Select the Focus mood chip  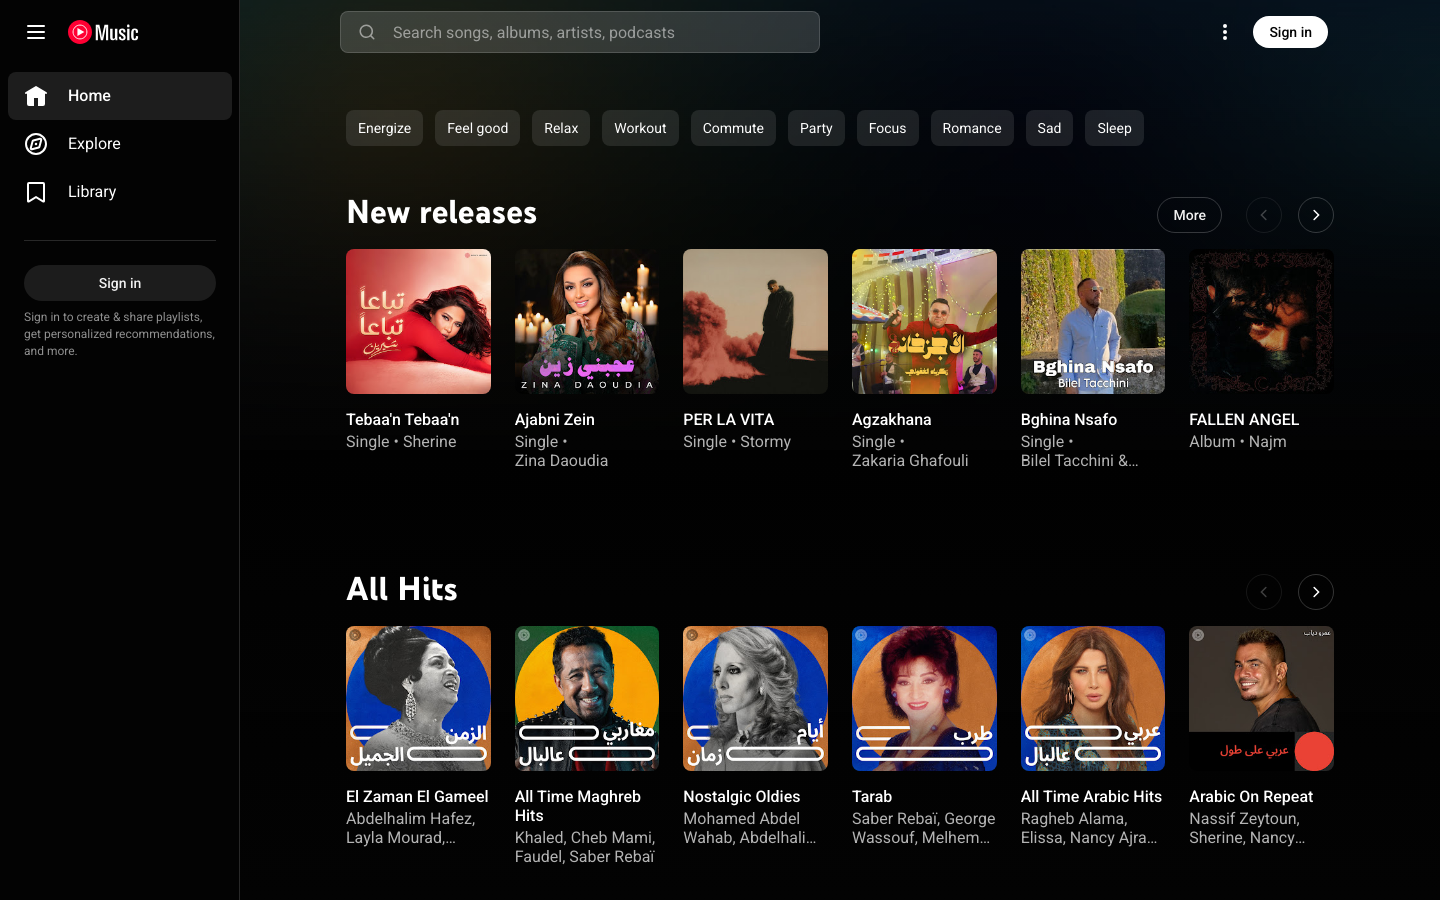tap(887, 128)
